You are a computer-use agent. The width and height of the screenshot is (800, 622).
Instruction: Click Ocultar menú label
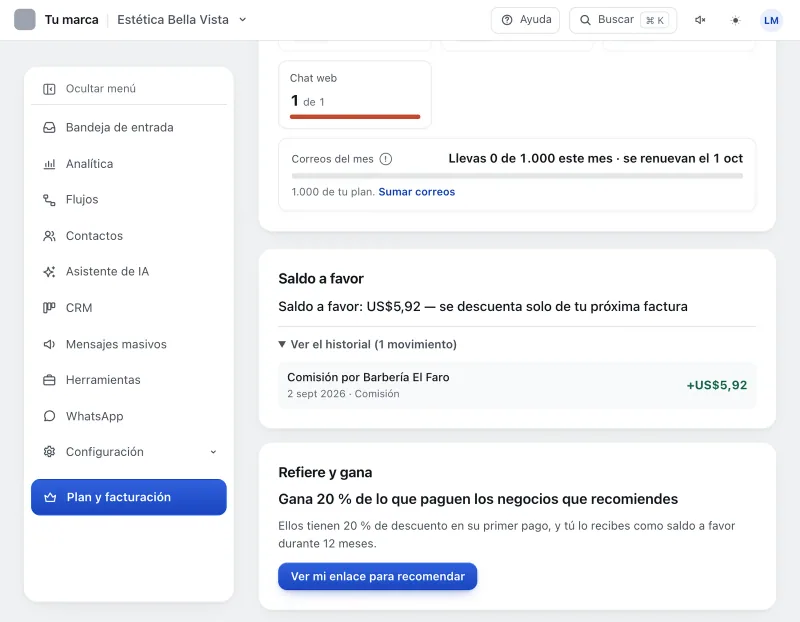point(101,89)
